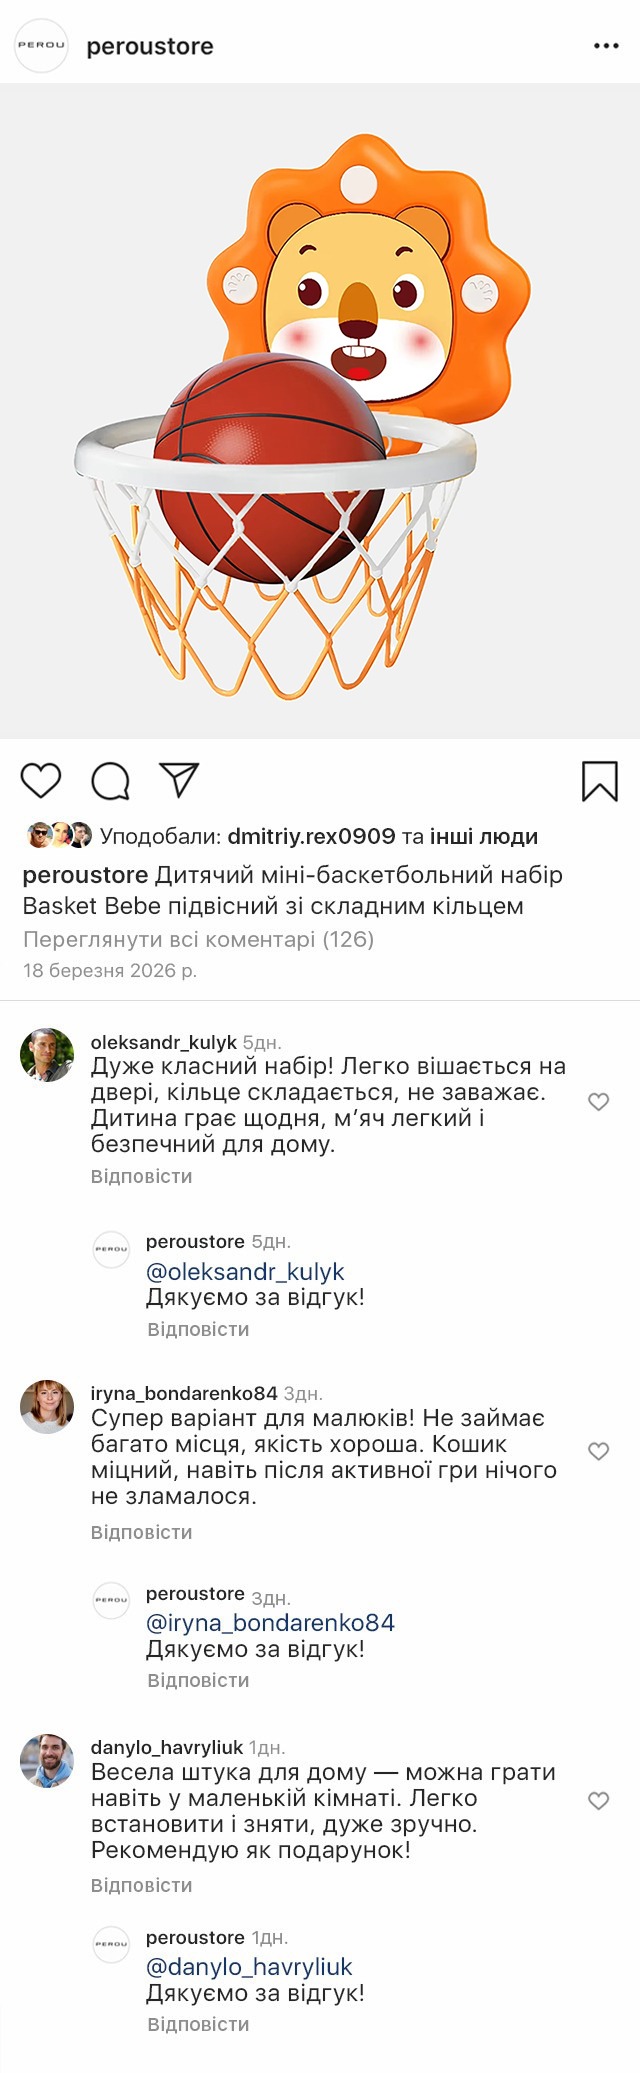Open the three-dot post options menu
The image size is (640, 2073).
pyautogui.click(x=606, y=46)
